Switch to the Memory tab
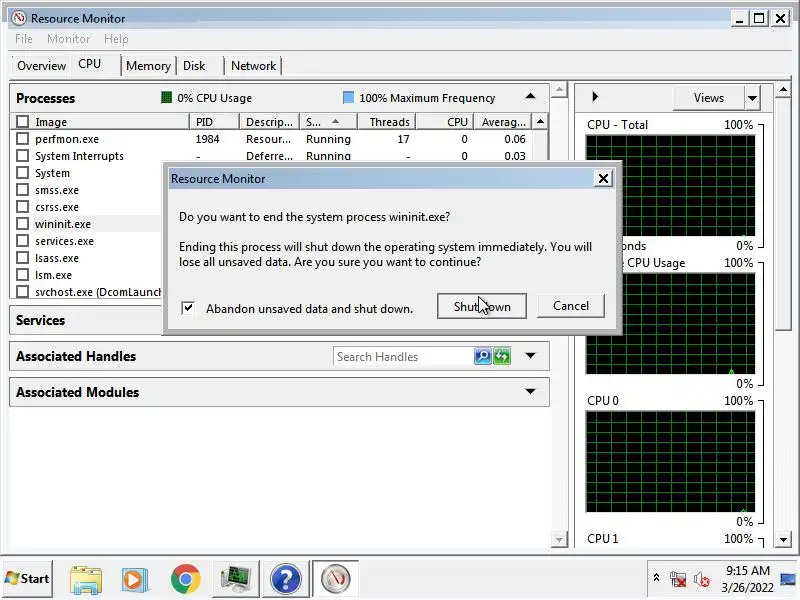Image resolution: width=800 pixels, height=600 pixels. [x=148, y=66]
